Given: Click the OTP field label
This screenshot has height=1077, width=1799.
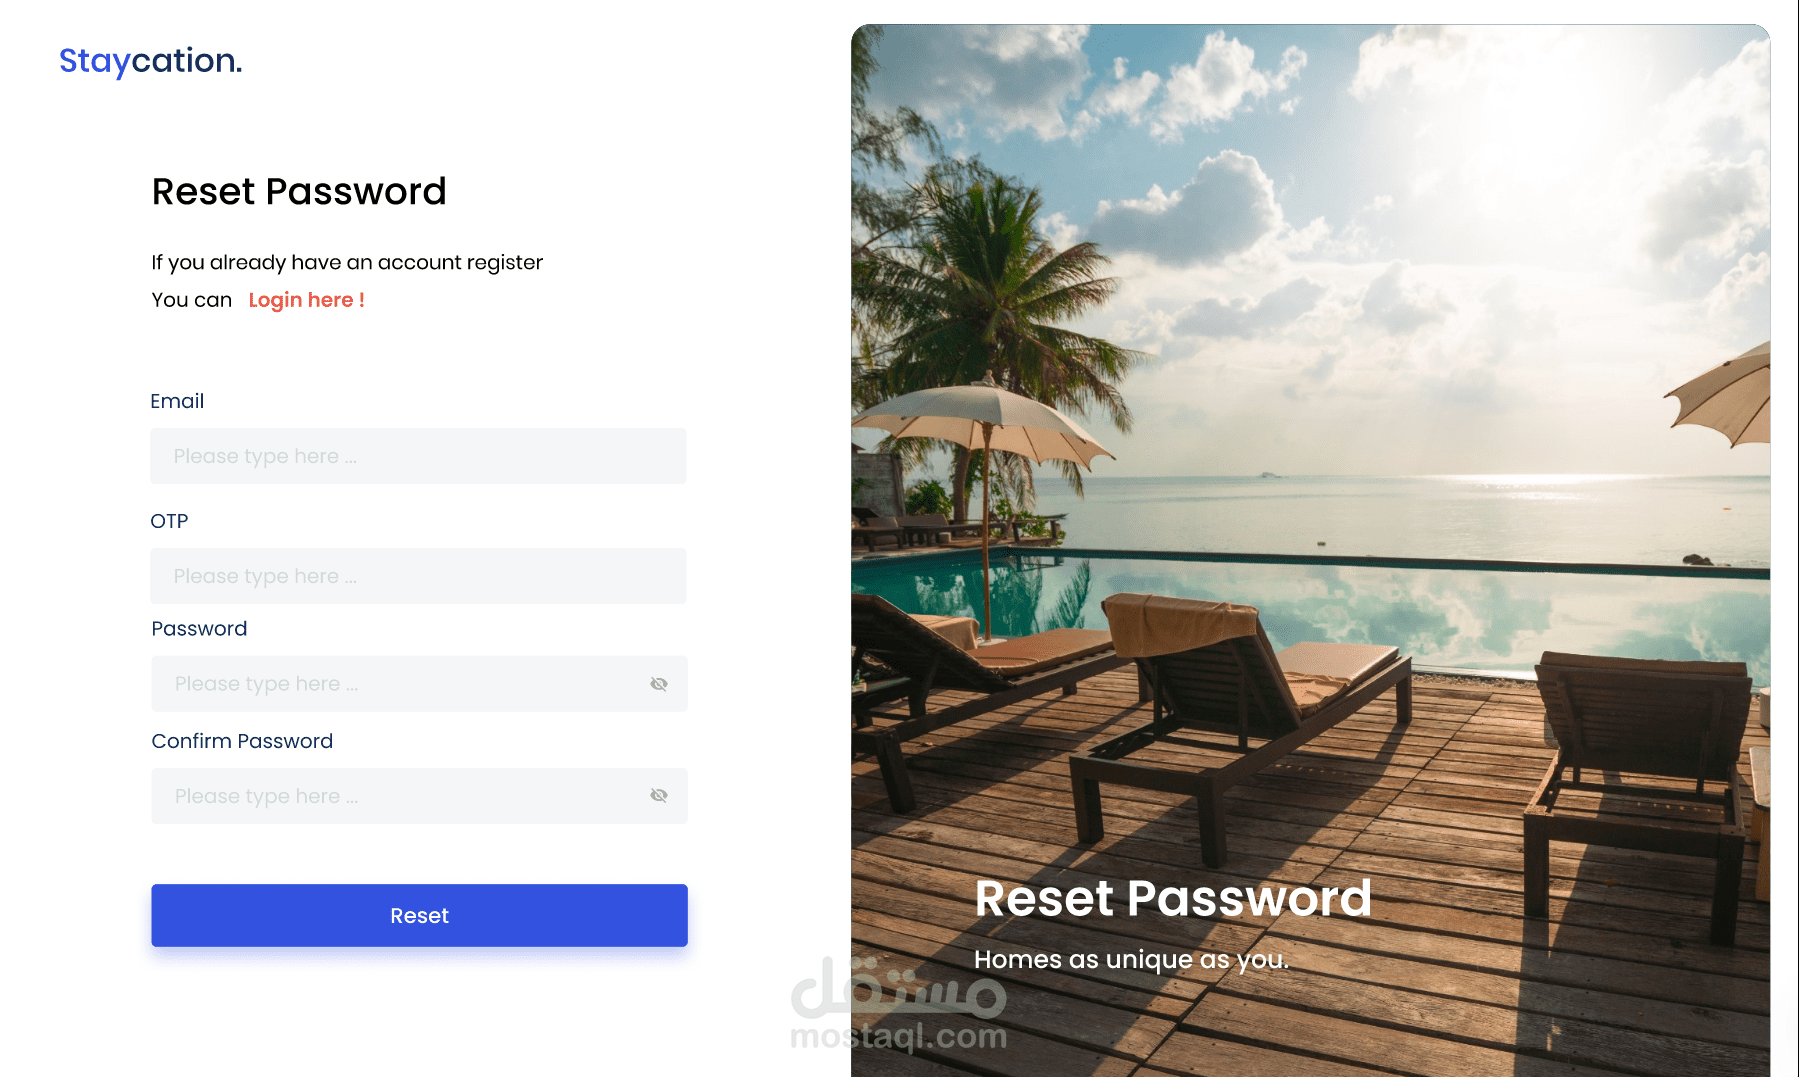Looking at the screenshot, I should point(169,521).
